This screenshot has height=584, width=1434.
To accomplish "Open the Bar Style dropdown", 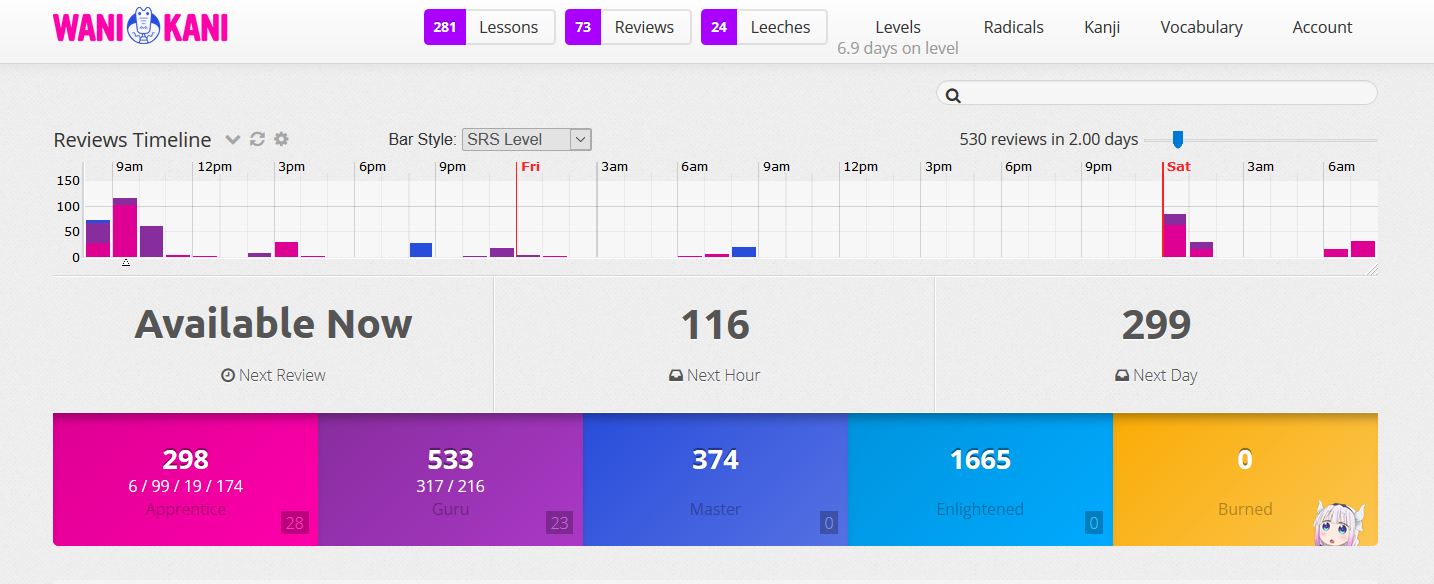I will coord(527,139).
